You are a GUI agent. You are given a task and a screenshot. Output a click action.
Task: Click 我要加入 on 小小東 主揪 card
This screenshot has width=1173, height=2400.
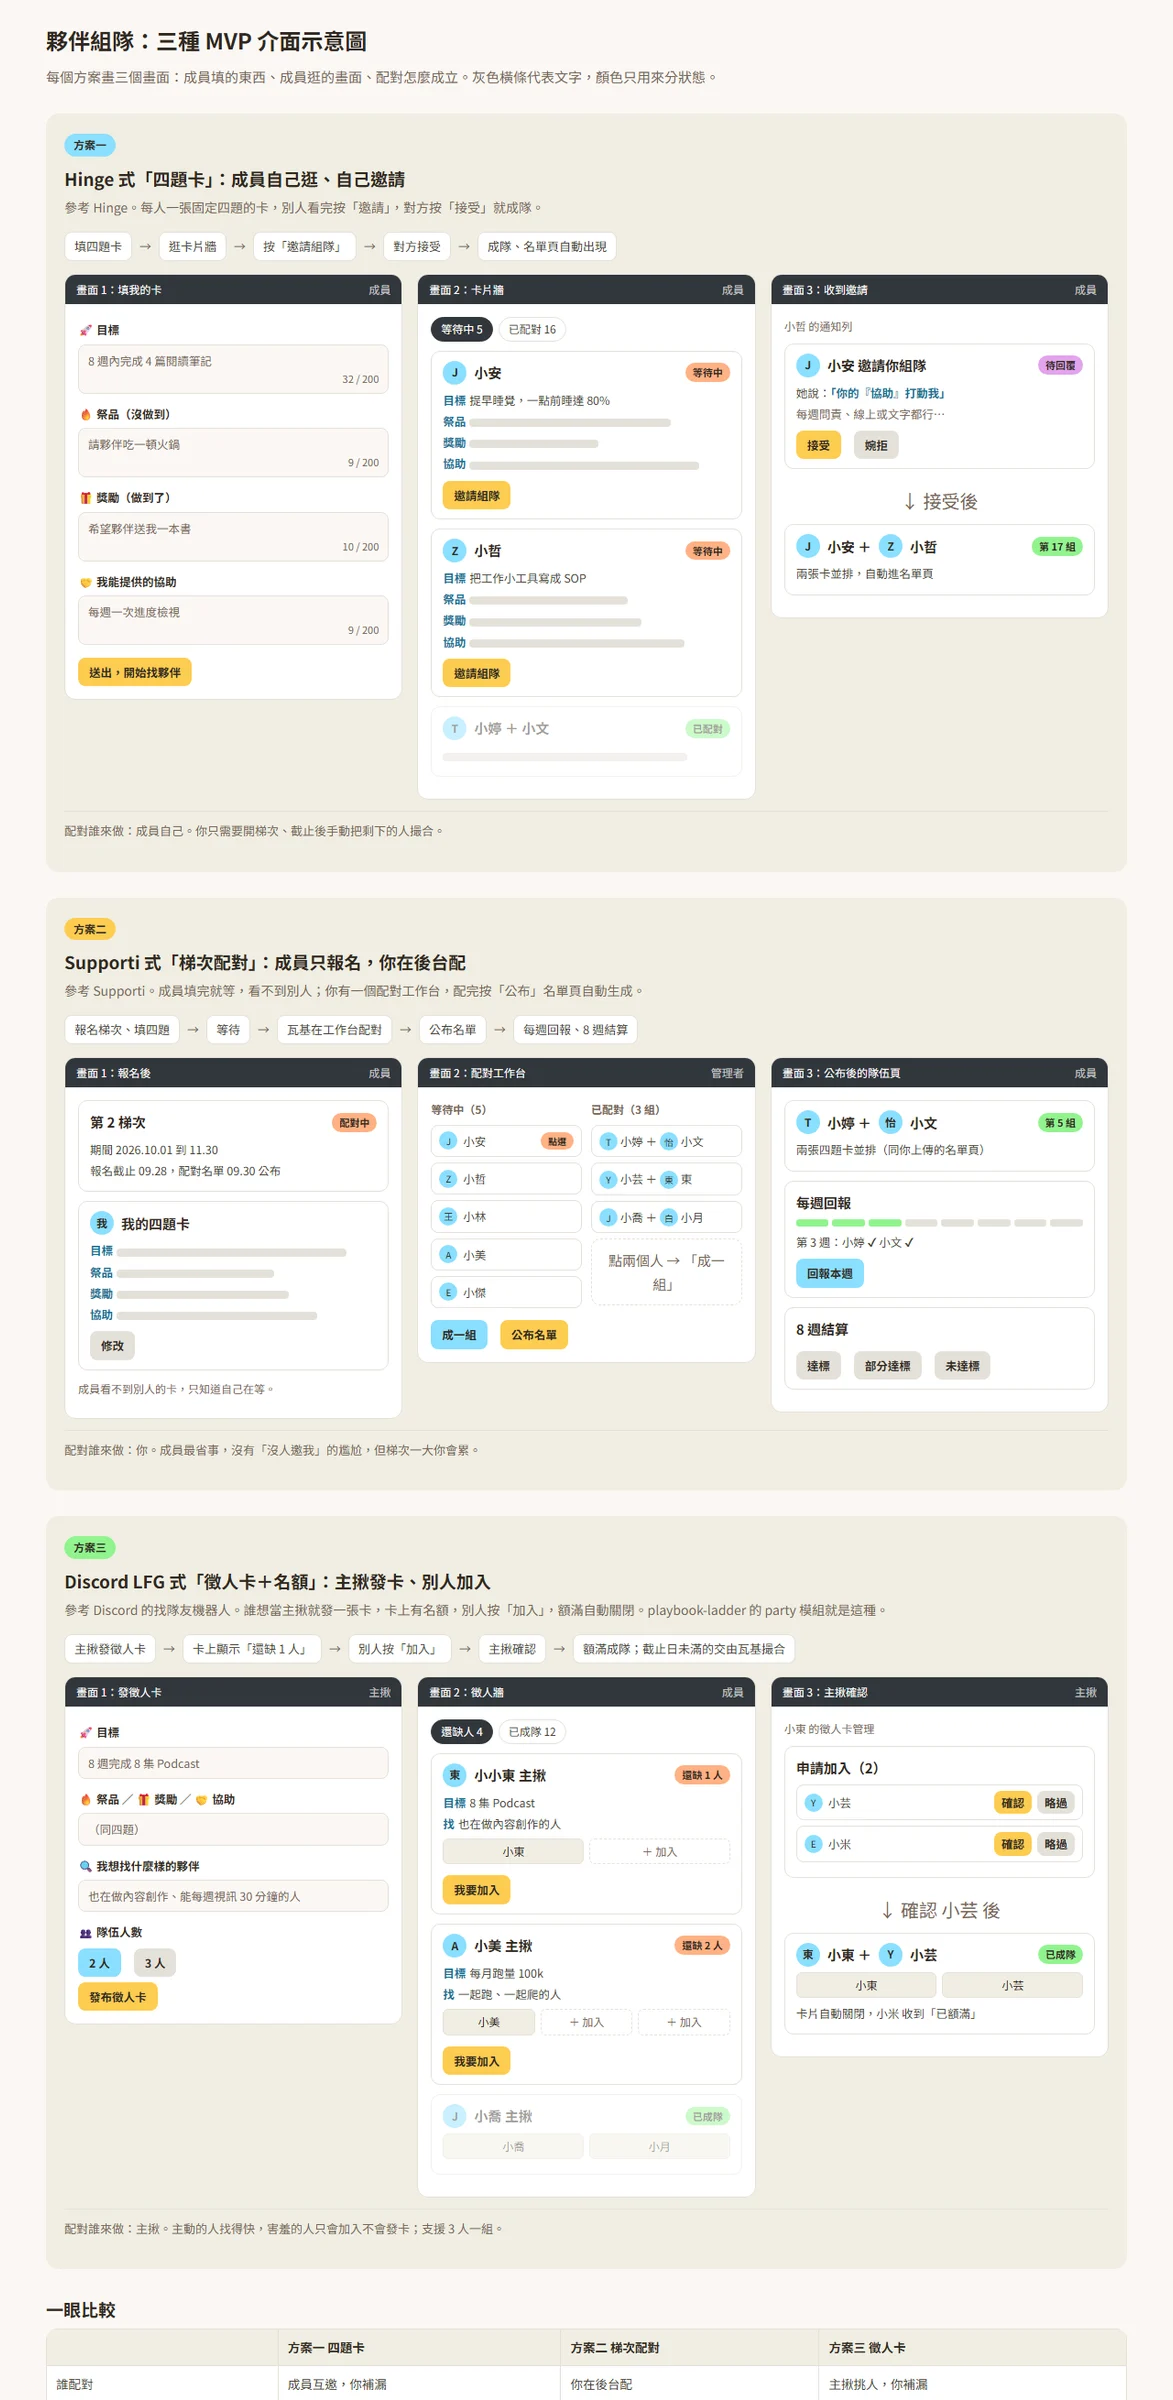(x=476, y=1890)
